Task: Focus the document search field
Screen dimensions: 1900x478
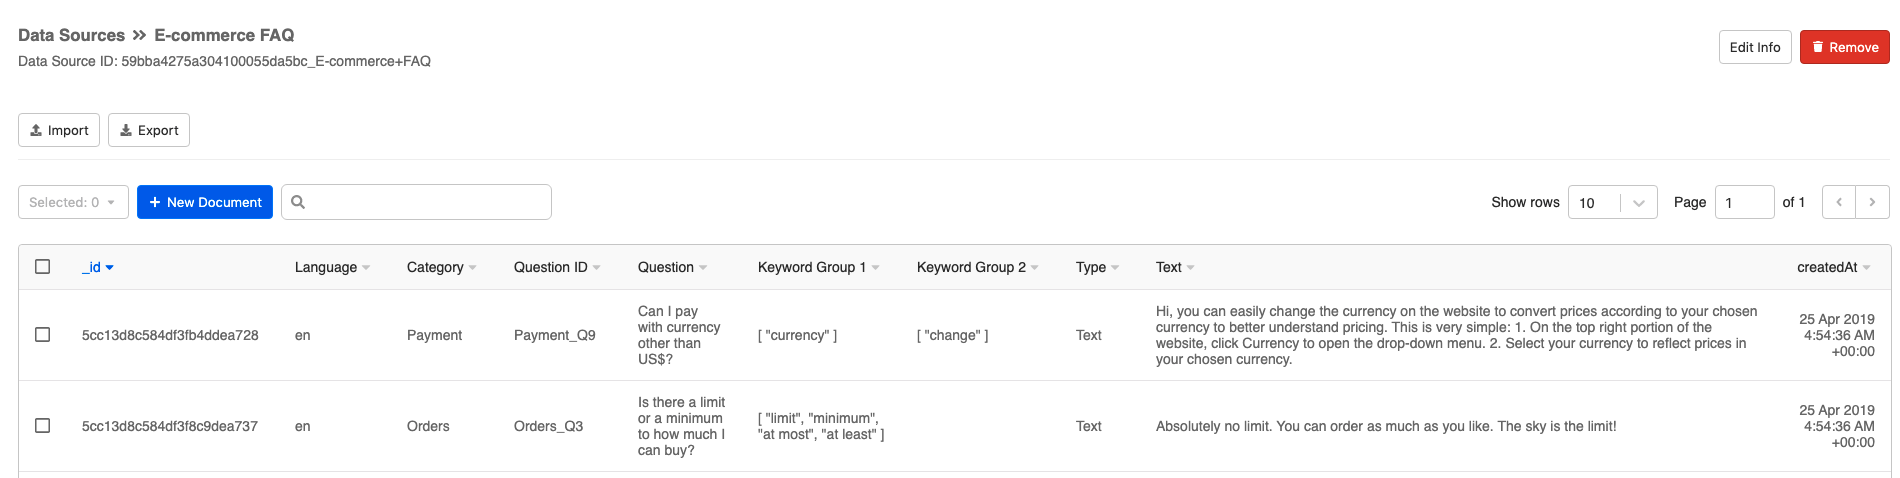Action: pos(416,202)
